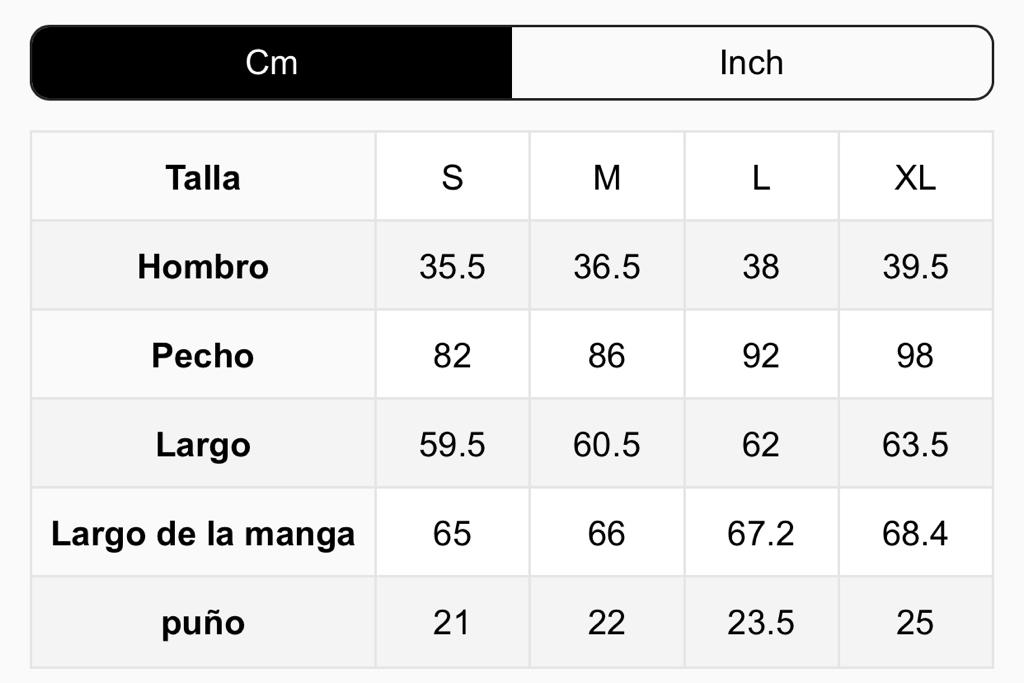
Task: Select the S size column header
Action: (x=452, y=178)
